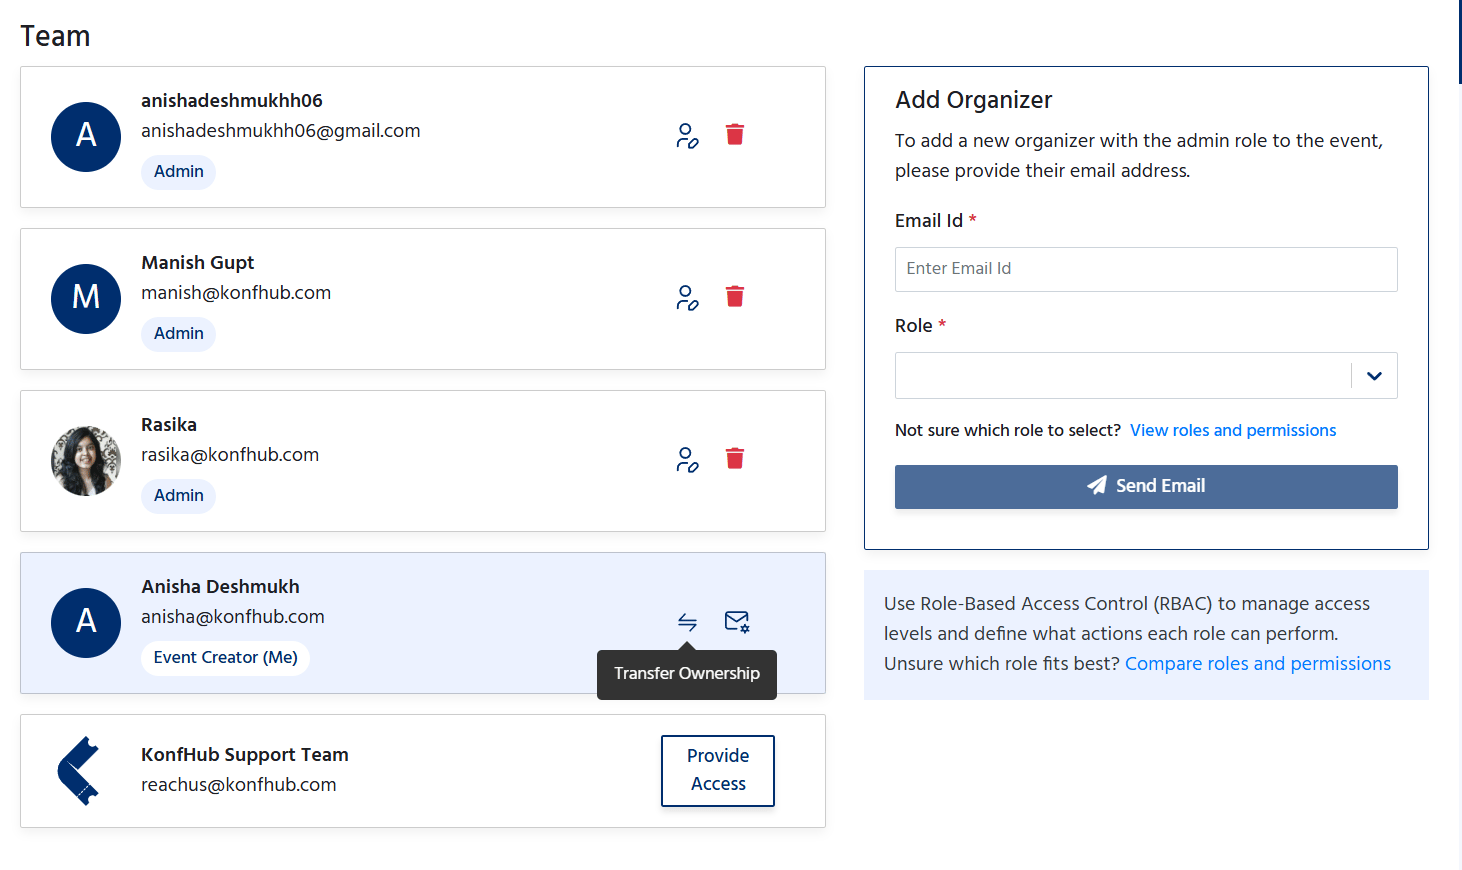1462x870 pixels.
Task: Click the Admin badge under Manish Gupt
Action: pyautogui.click(x=179, y=334)
